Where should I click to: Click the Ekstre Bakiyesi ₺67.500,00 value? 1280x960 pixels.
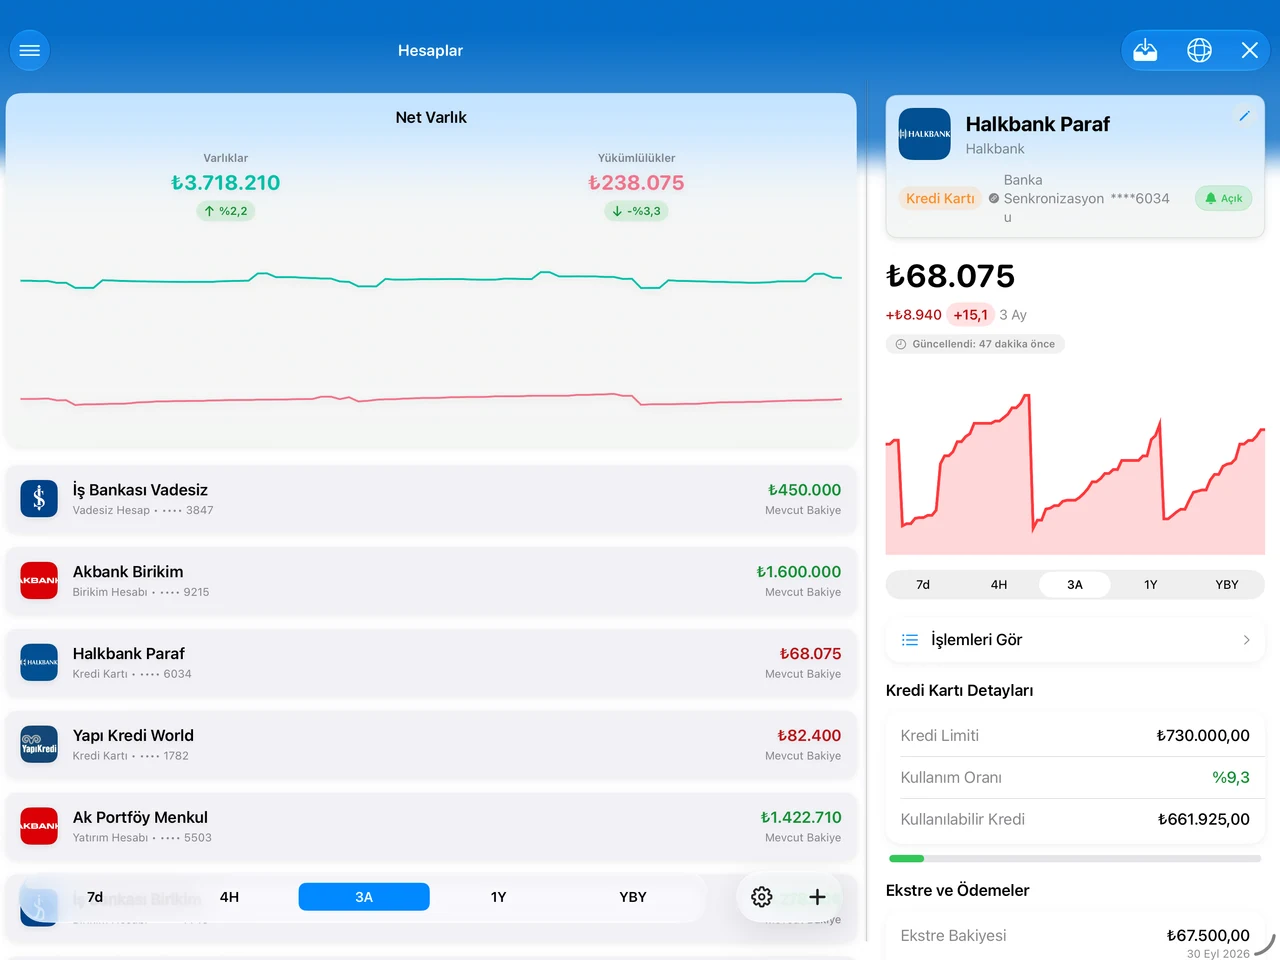coord(1208,935)
